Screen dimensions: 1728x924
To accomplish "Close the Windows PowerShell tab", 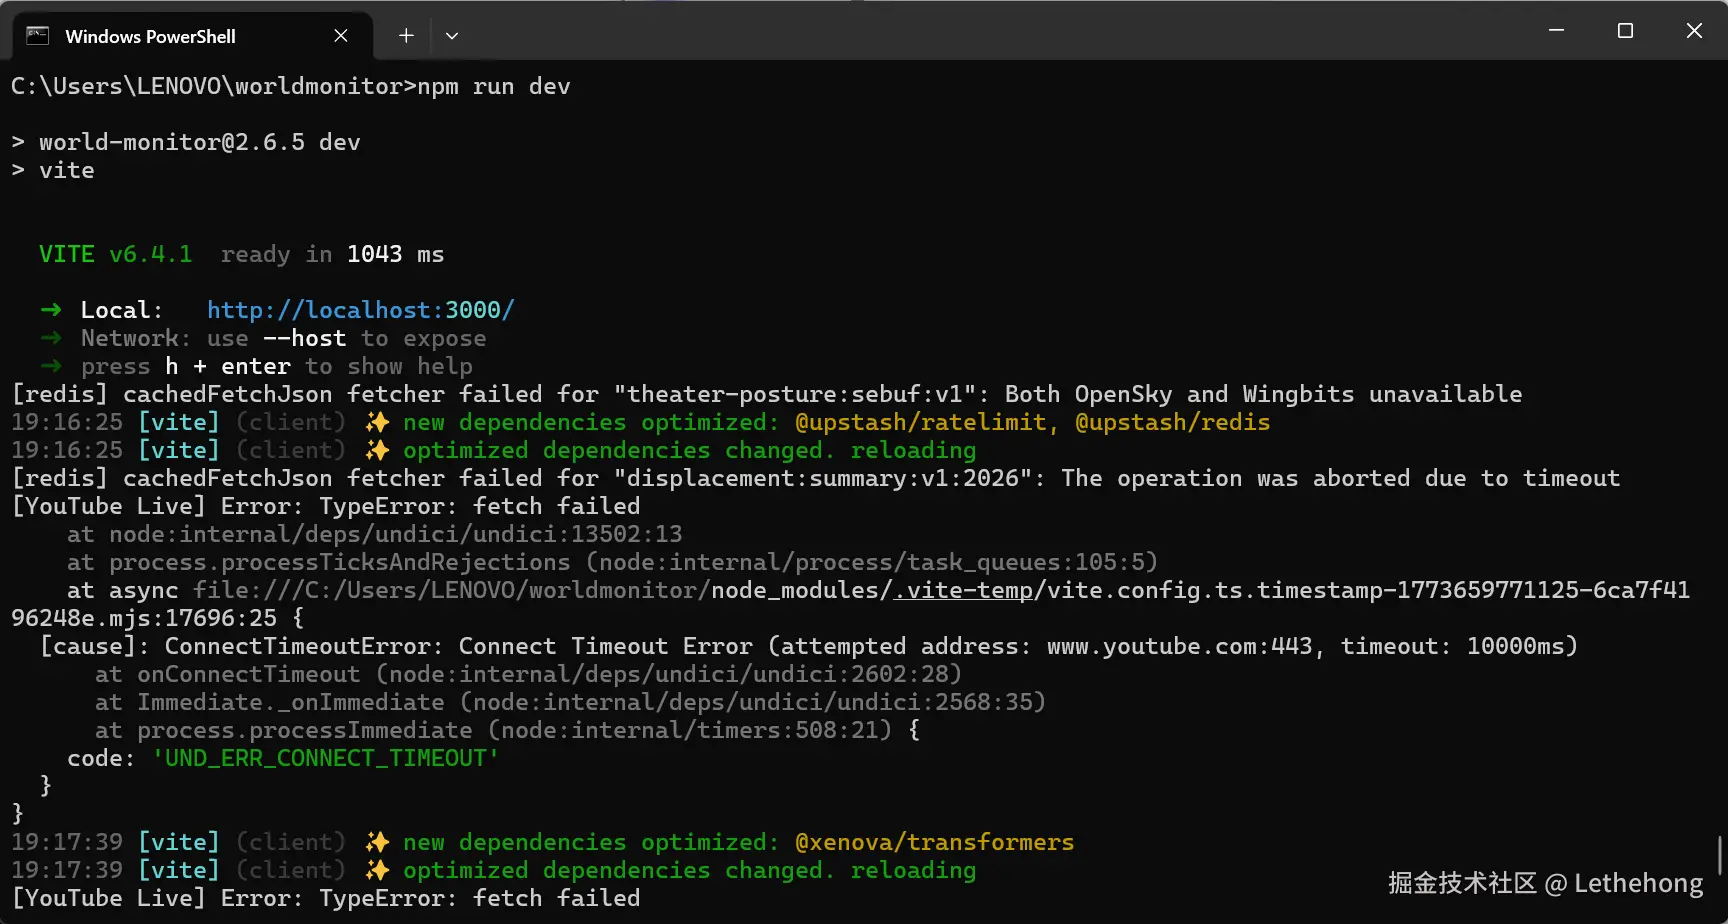I will click(x=341, y=36).
